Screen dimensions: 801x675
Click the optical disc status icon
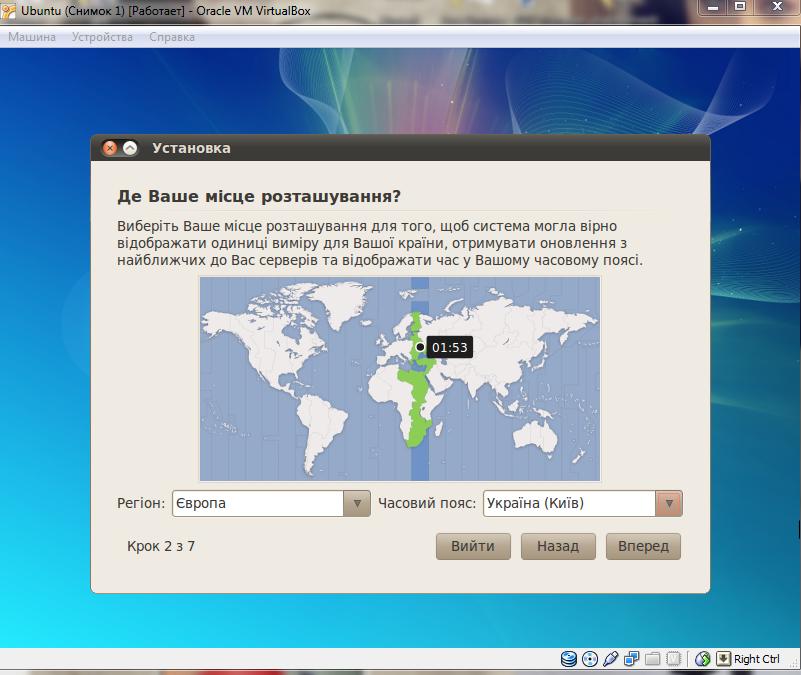pos(590,659)
